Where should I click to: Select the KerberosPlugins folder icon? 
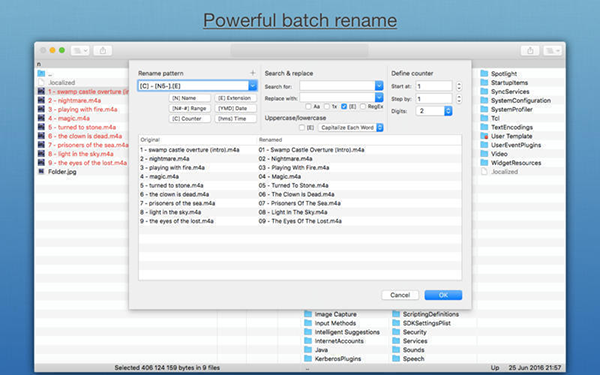(308, 358)
